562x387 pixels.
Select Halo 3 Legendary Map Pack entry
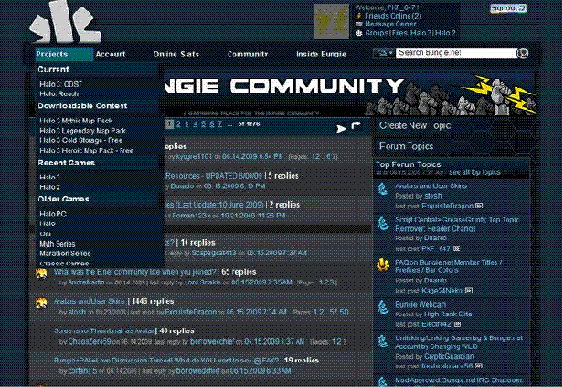pyautogui.click(x=82, y=131)
